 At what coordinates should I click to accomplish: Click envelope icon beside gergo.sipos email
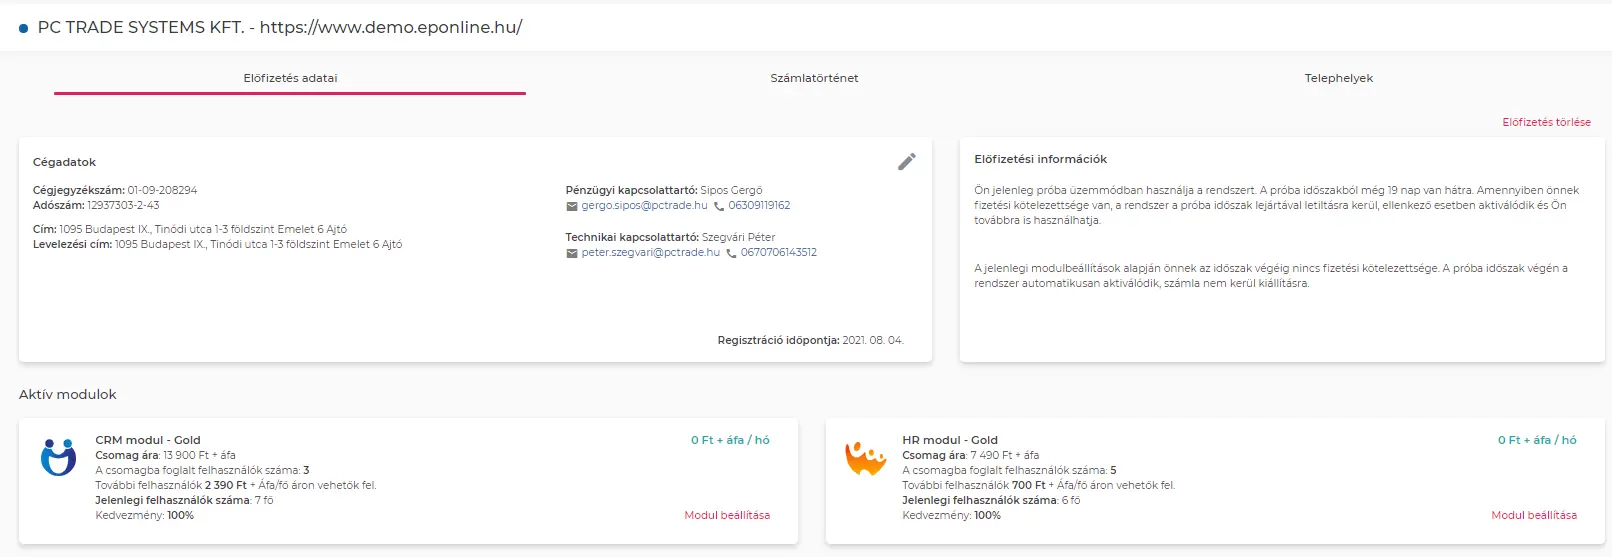tap(572, 206)
